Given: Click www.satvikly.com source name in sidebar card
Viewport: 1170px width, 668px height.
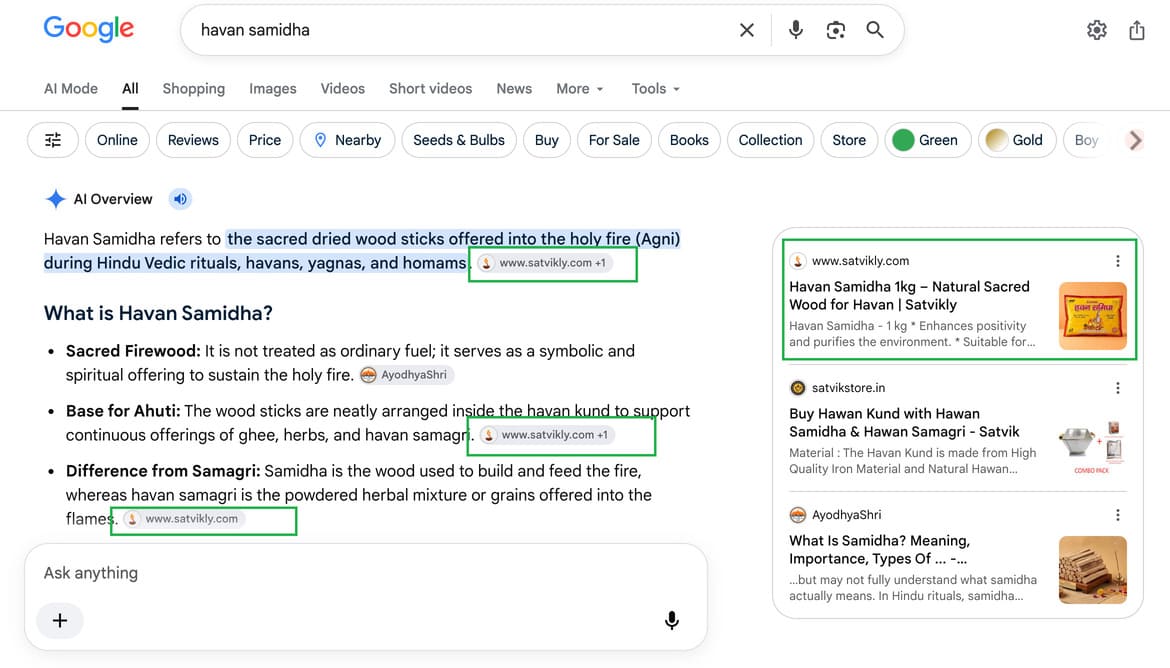Looking at the screenshot, I should tap(860, 261).
